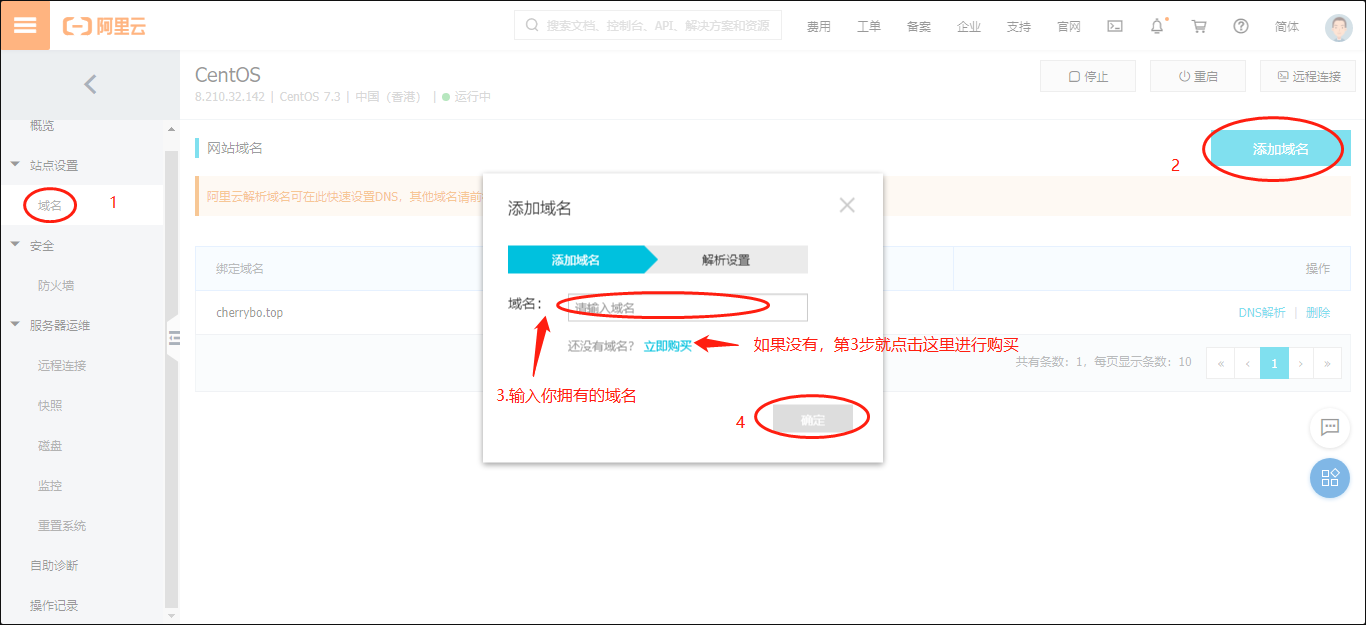Select the cherrybo.top row text
Viewport: 1366px width, 625px height.
(x=249, y=313)
